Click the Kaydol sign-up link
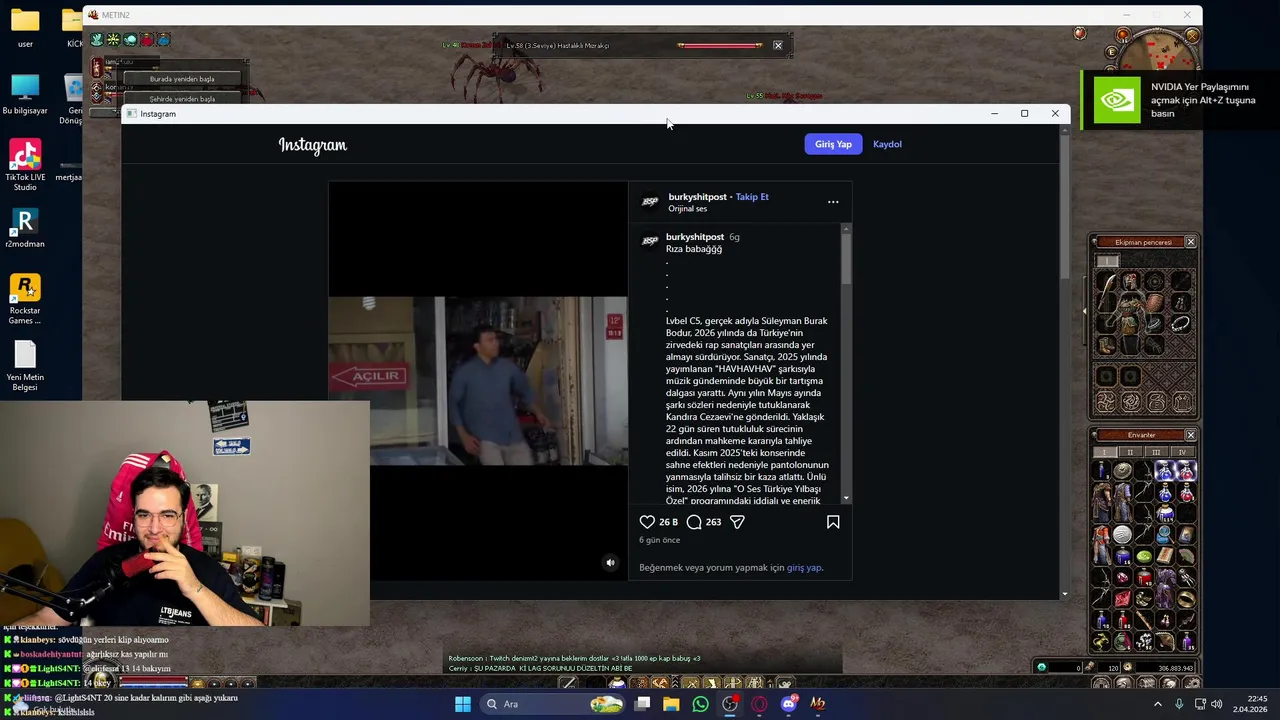The image size is (1280, 720). point(887,144)
